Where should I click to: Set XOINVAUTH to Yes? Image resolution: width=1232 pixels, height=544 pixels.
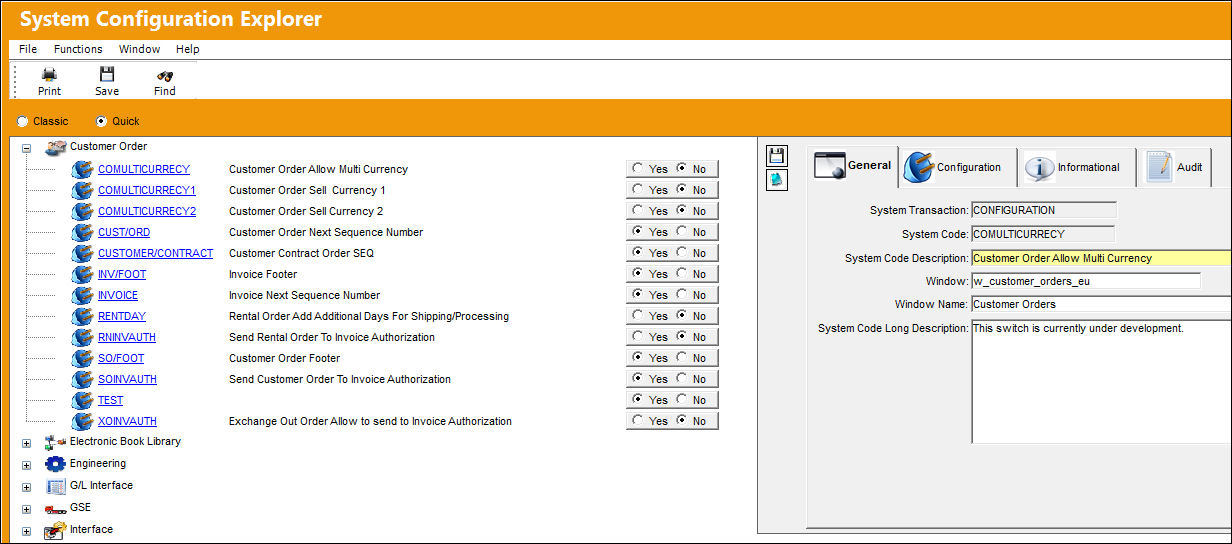pos(637,421)
